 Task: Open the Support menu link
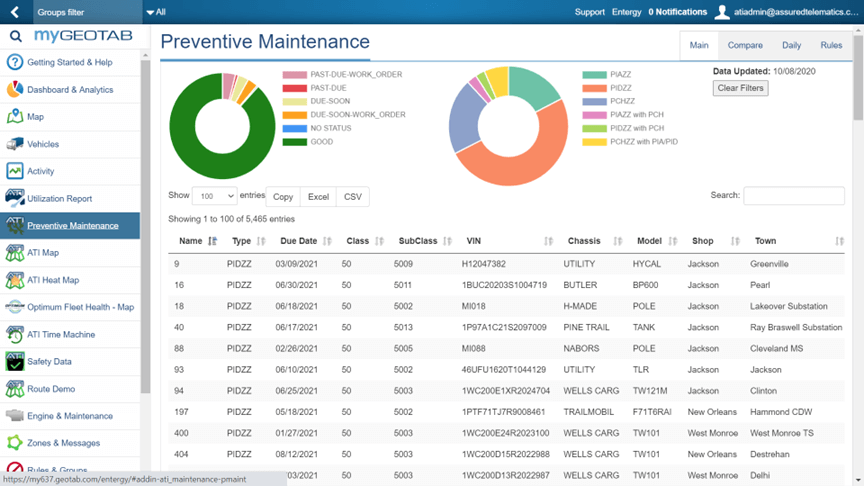[x=590, y=12]
